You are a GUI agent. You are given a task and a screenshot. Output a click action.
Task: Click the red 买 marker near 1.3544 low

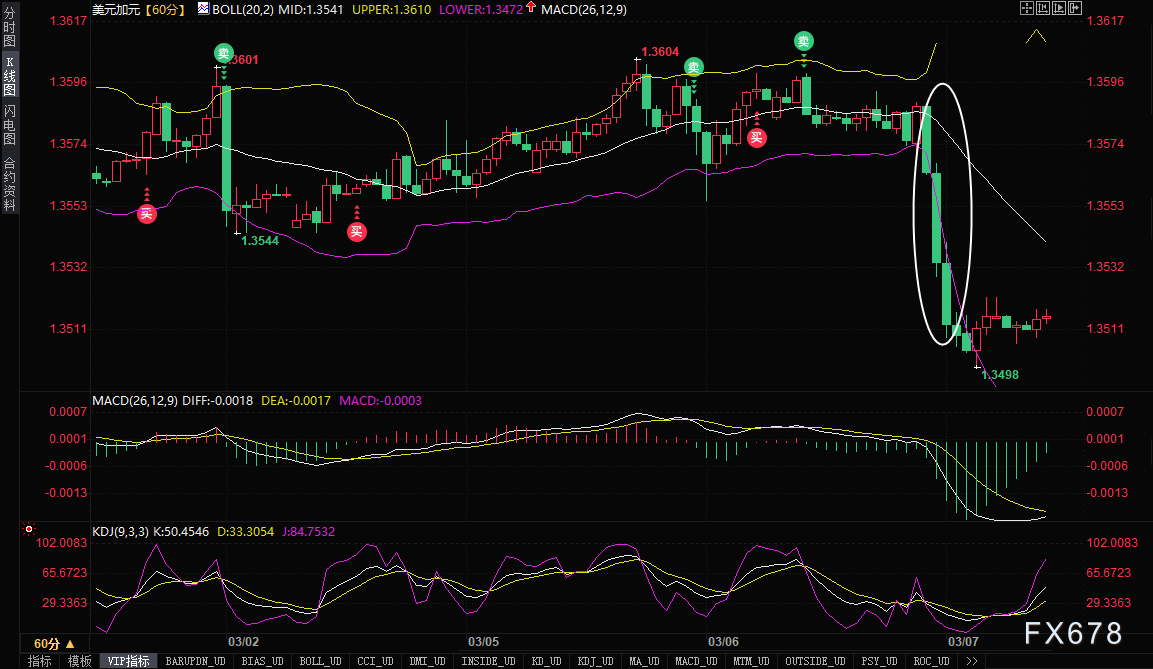[x=357, y=232]
